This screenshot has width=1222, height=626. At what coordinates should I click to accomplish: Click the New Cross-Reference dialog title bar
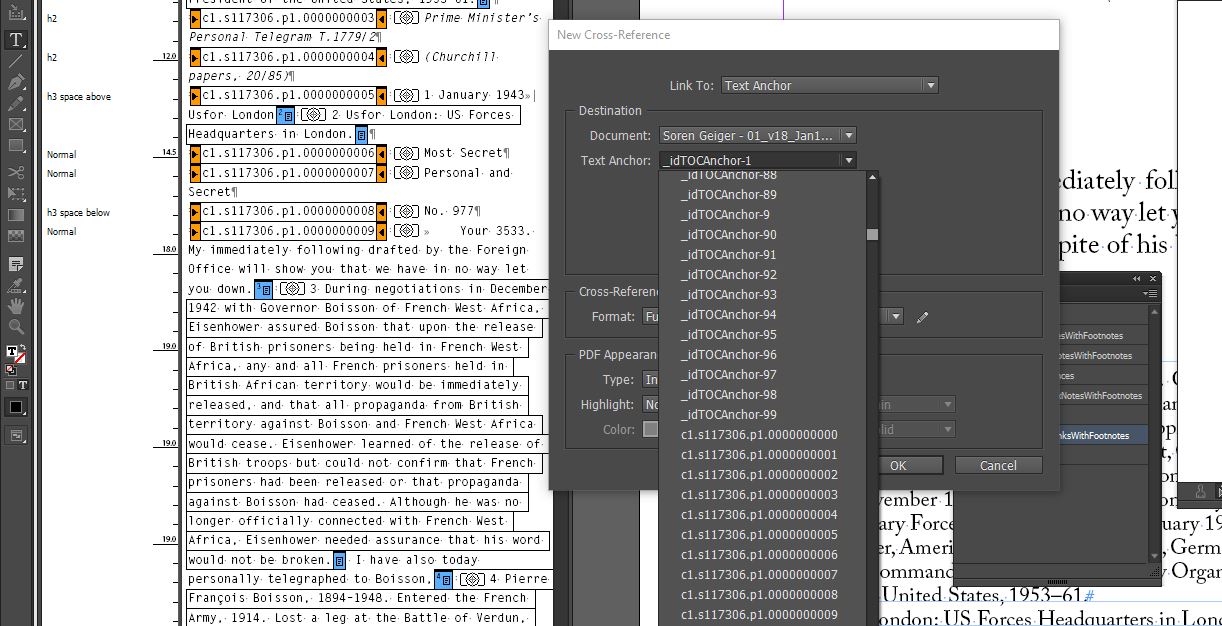click(803, 35)
